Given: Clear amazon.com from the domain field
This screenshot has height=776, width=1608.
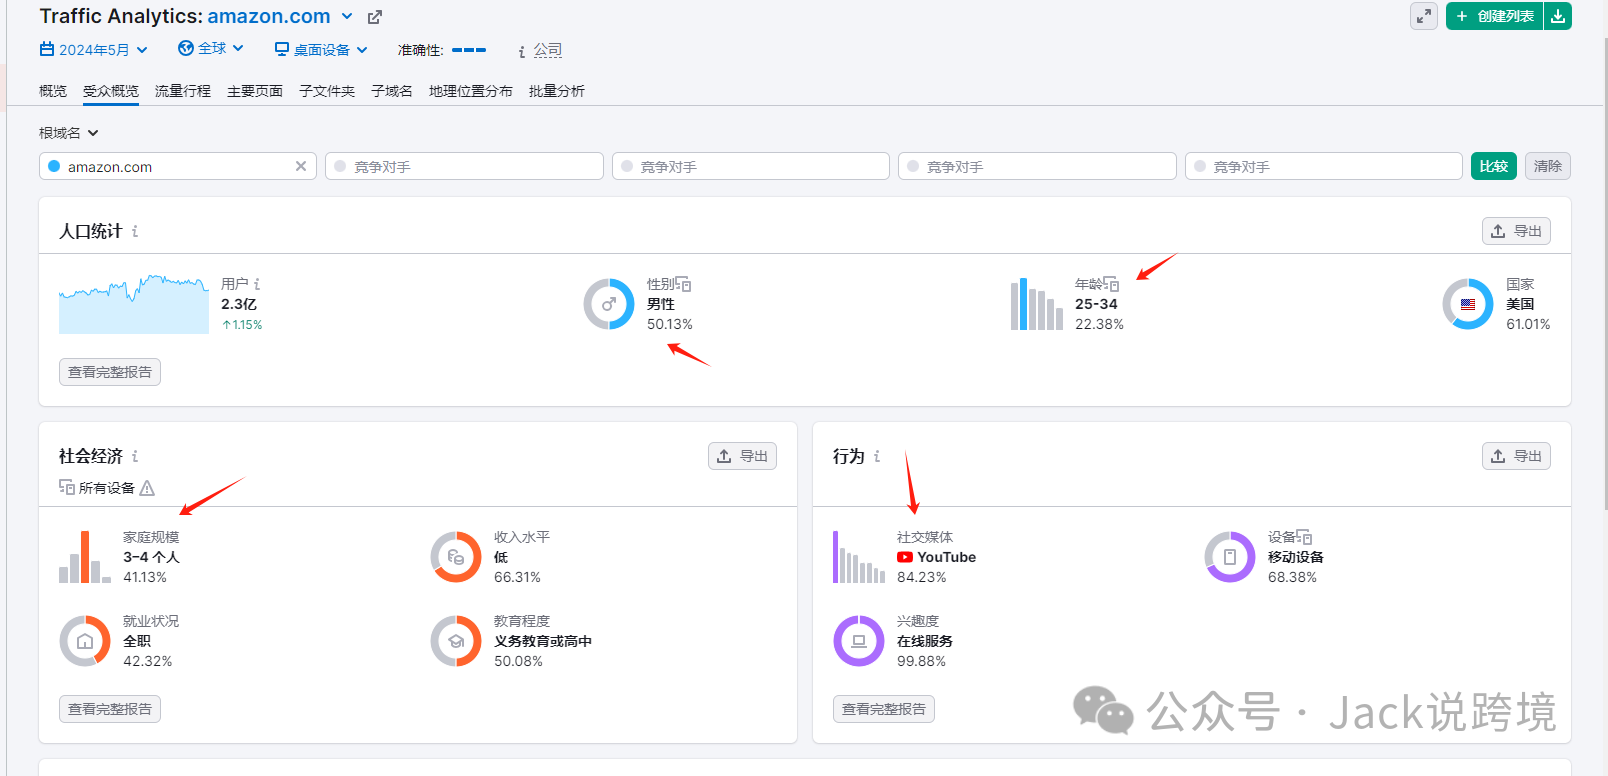Looking at the screenshot, I should [x=301, y=166].
